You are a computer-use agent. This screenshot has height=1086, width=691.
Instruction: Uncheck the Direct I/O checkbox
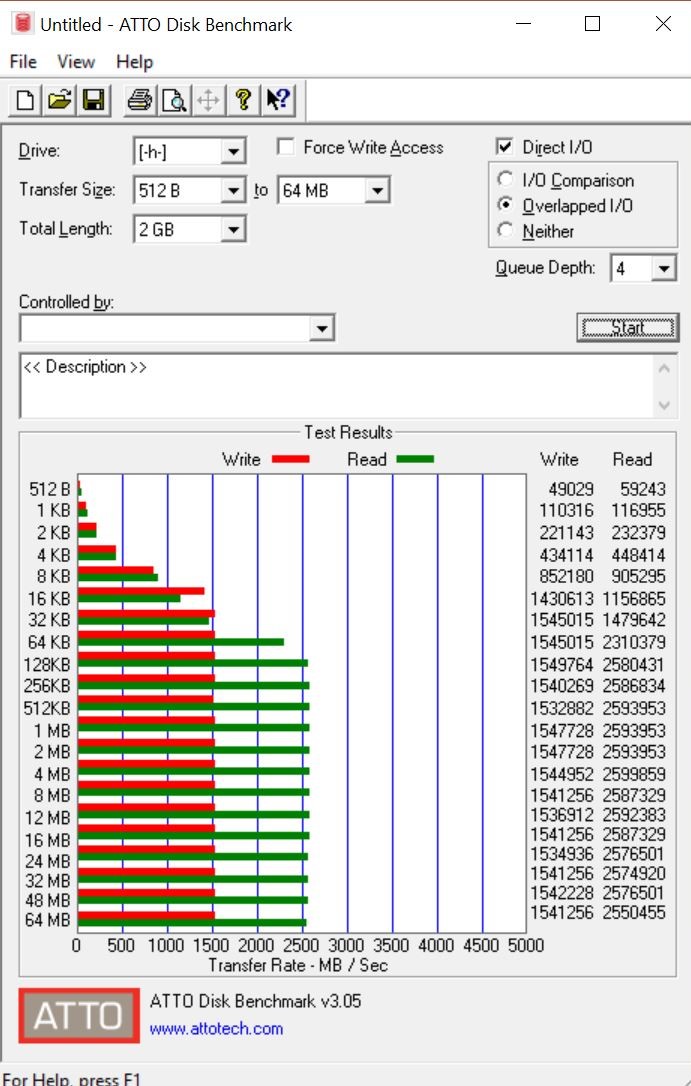click(x=505, y=147)
